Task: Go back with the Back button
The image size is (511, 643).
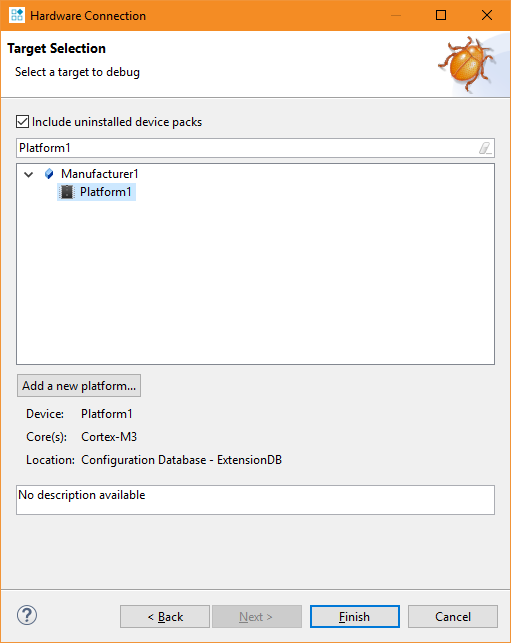Action: (165, 616)
